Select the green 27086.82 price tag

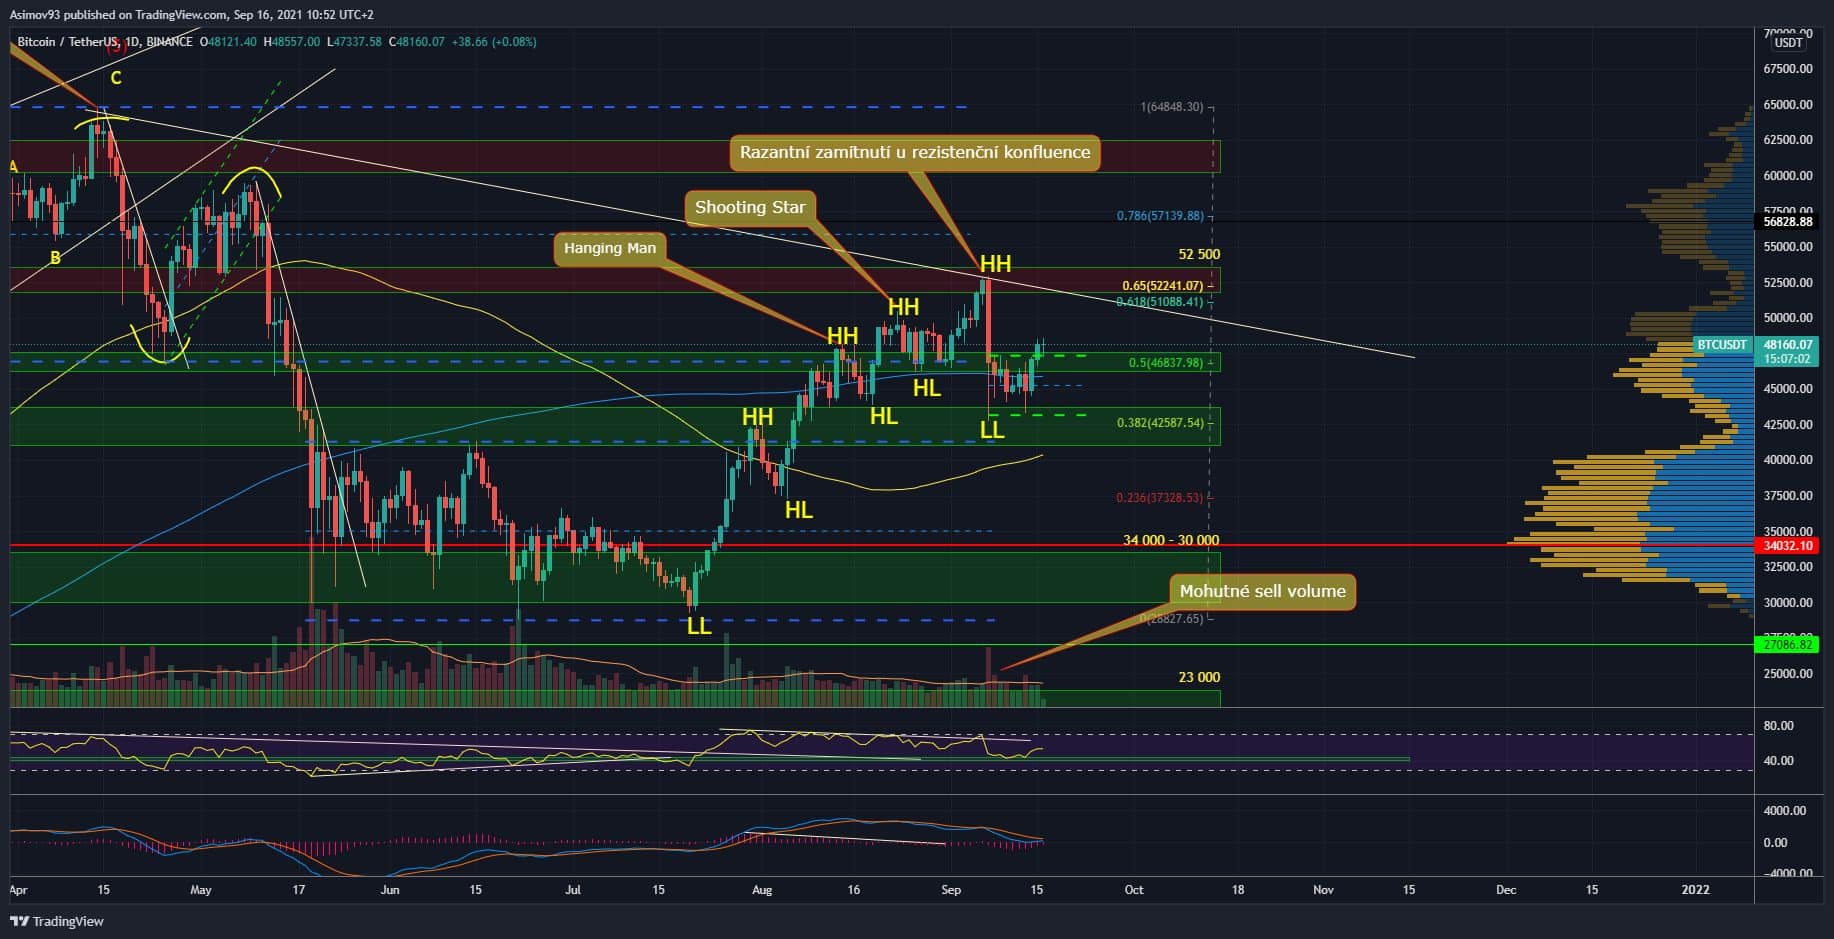coord(1788,645)
